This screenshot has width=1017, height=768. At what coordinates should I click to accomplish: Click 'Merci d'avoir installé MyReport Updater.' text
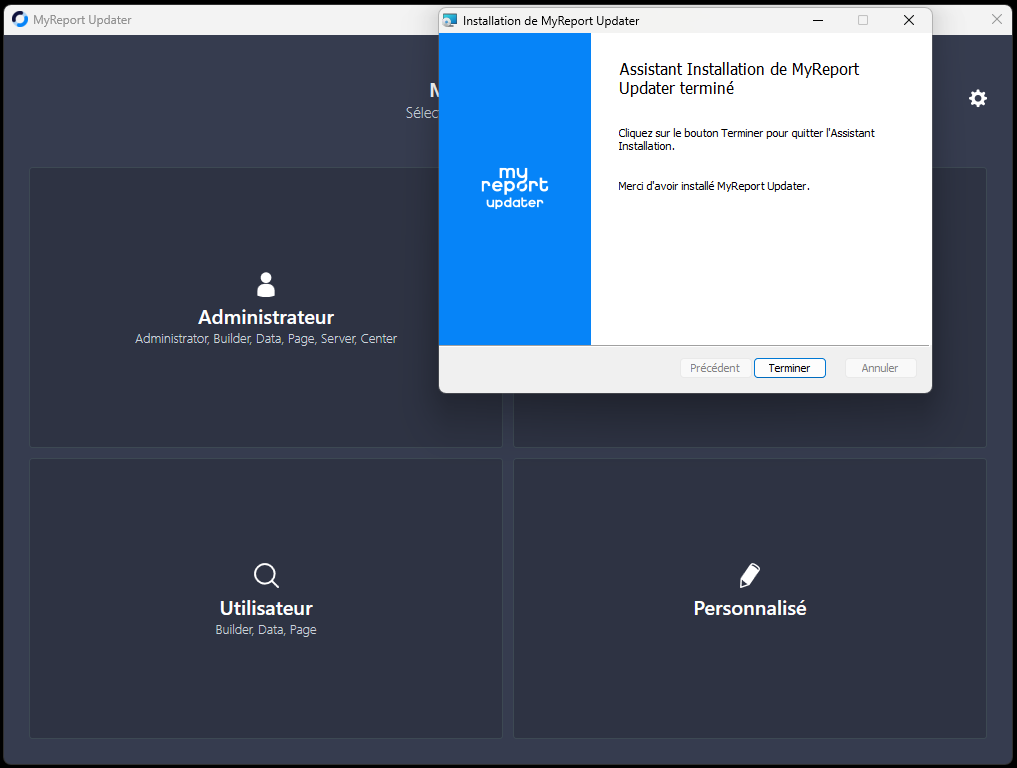pos(714,186)
